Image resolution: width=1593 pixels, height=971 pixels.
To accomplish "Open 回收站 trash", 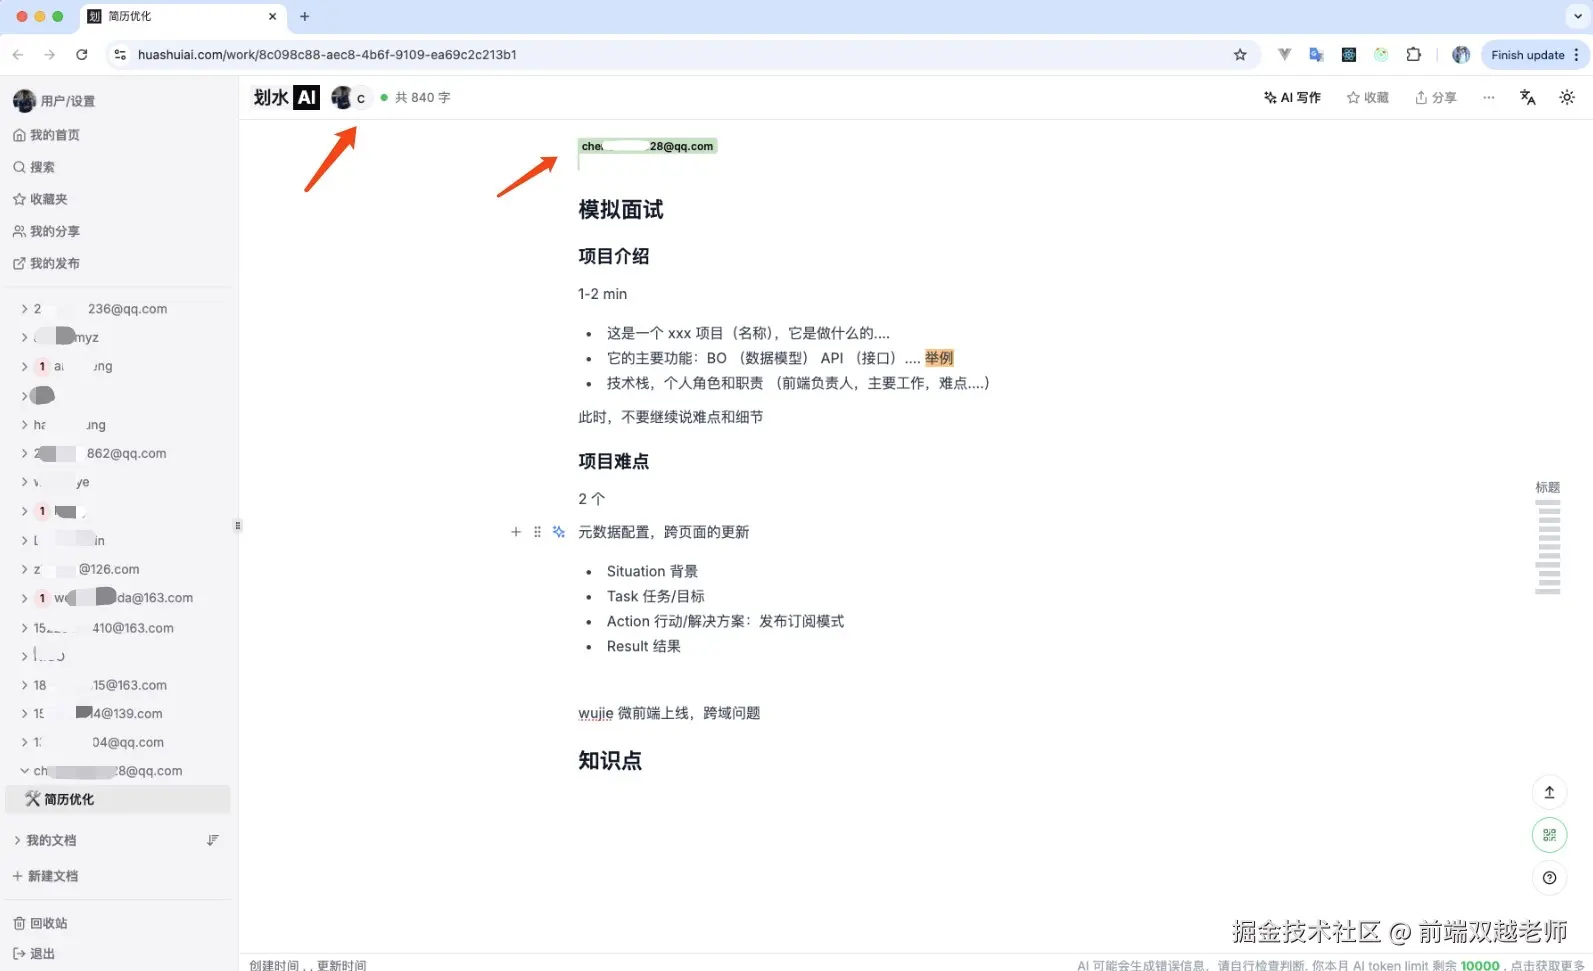I will [x=40, y=923].
